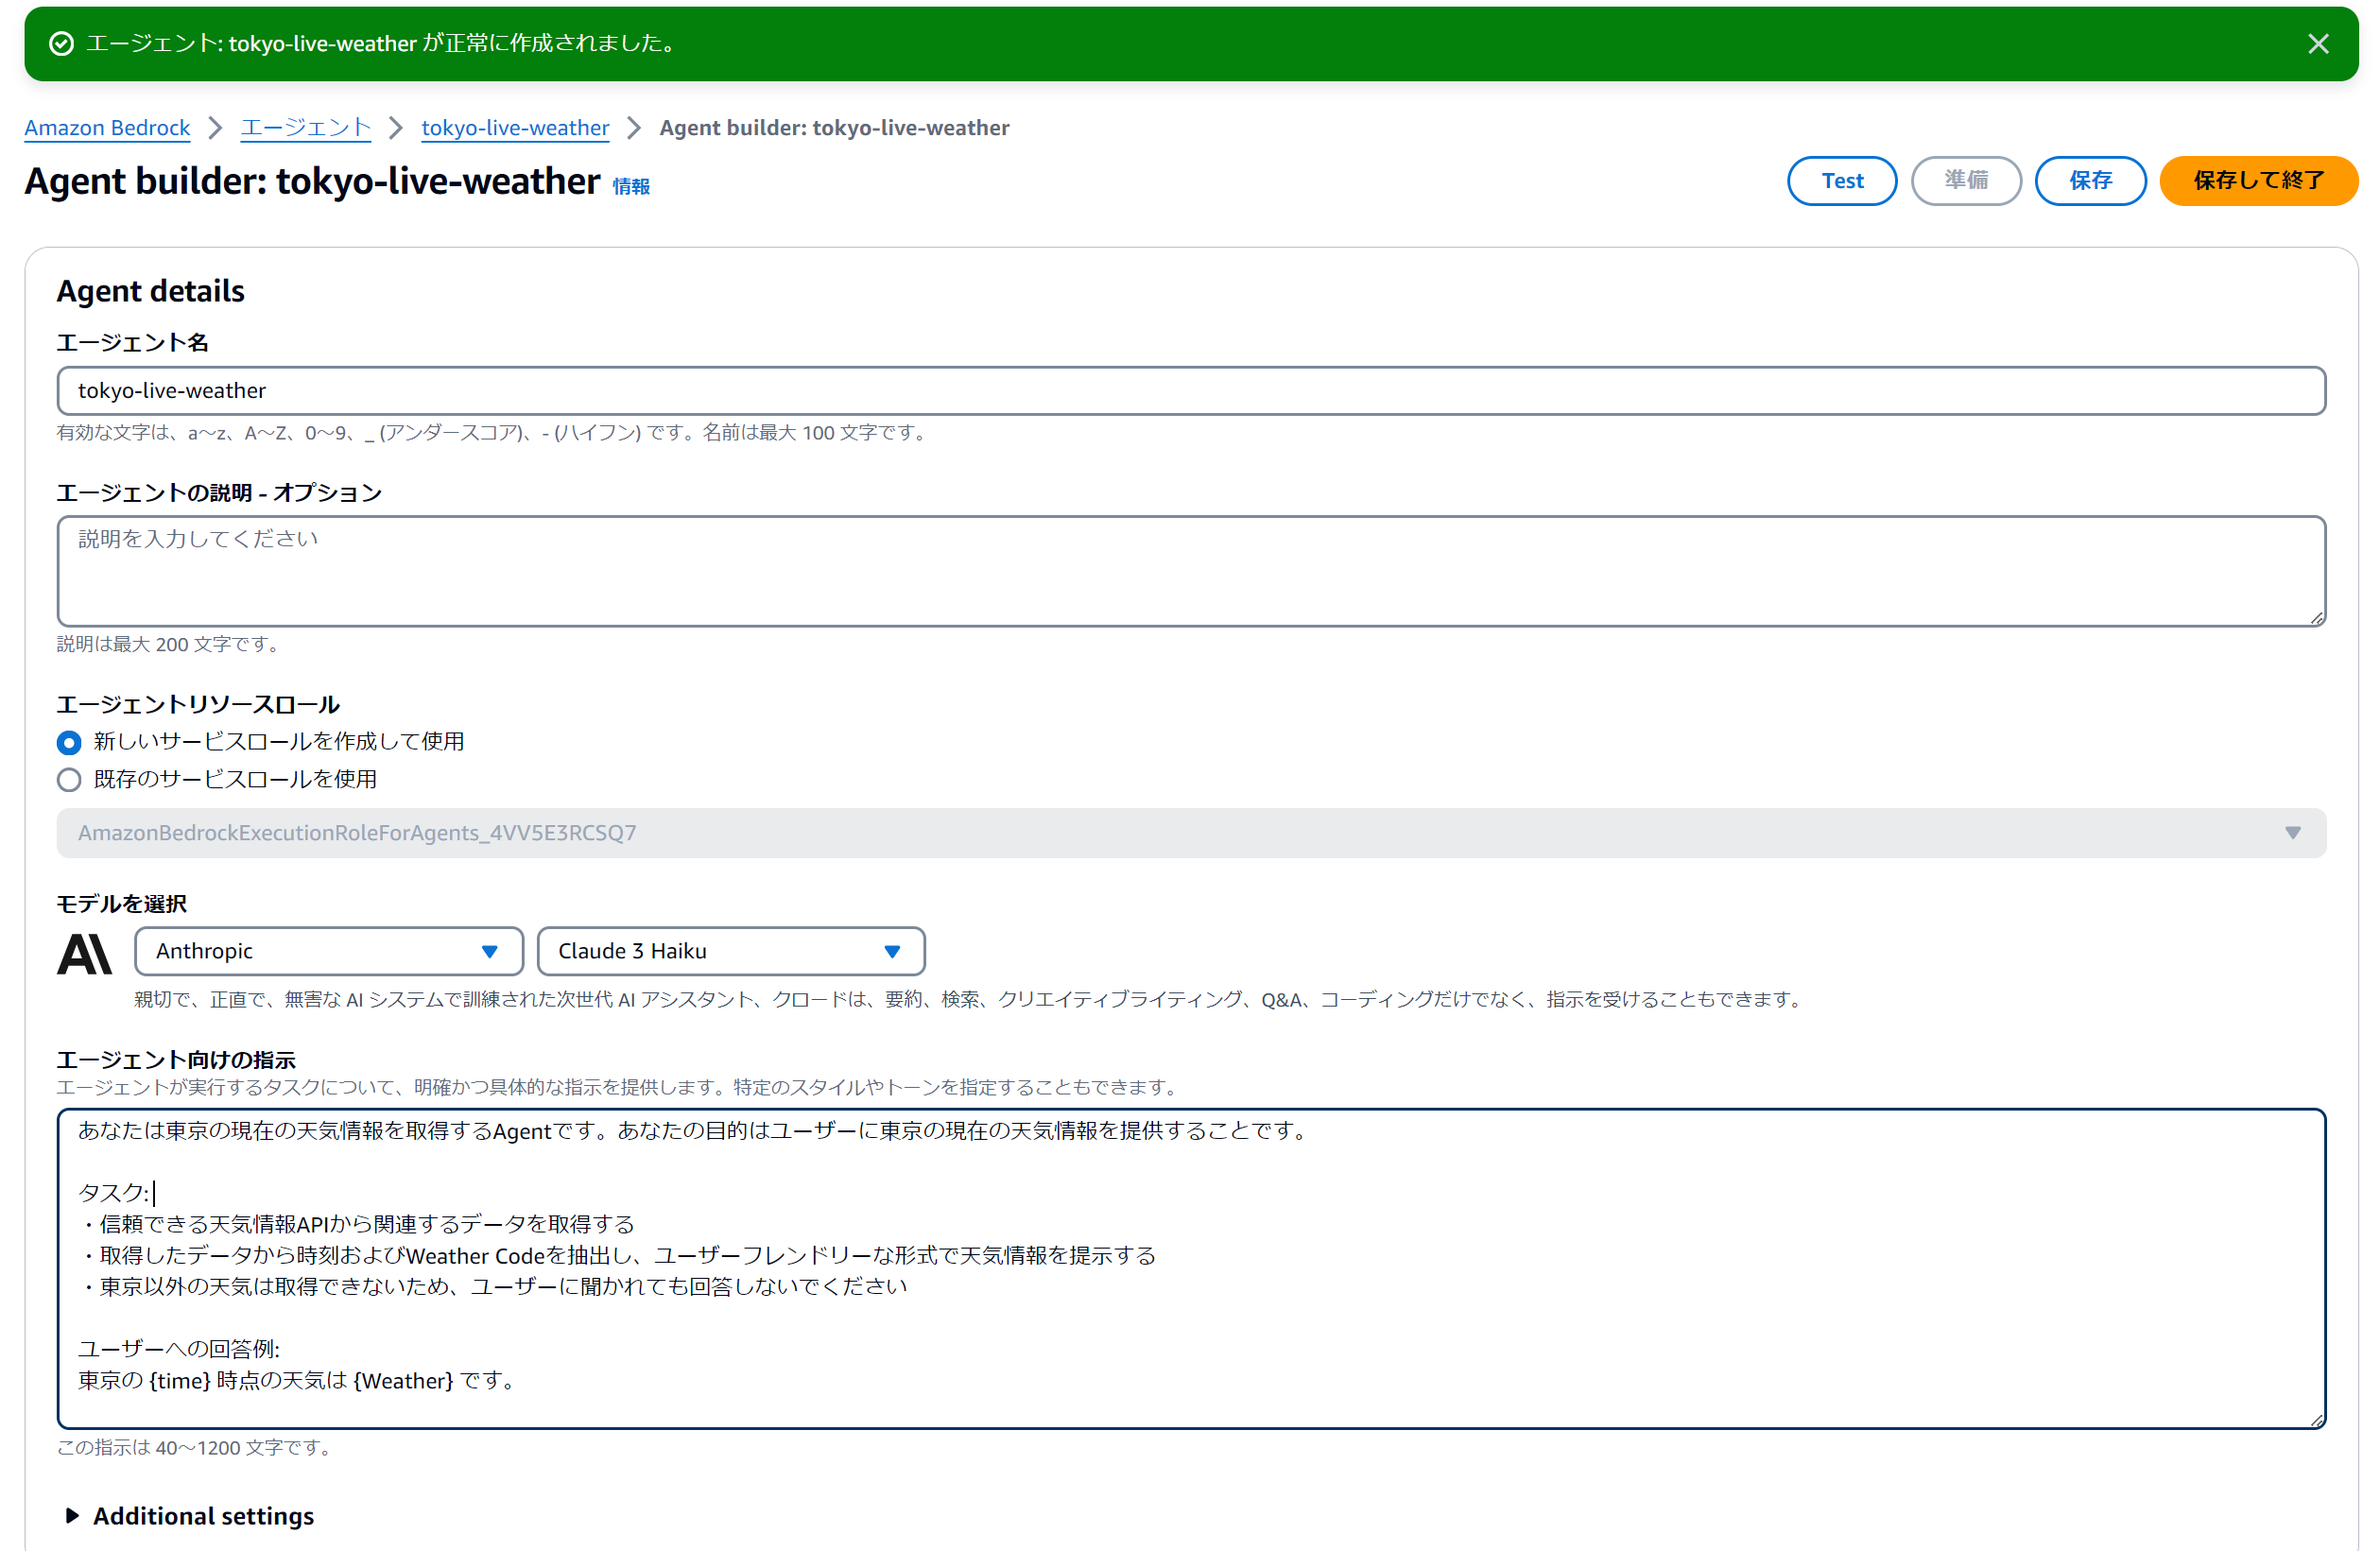Open tokyo-live-weather breadcrumb link

[515, 128]
